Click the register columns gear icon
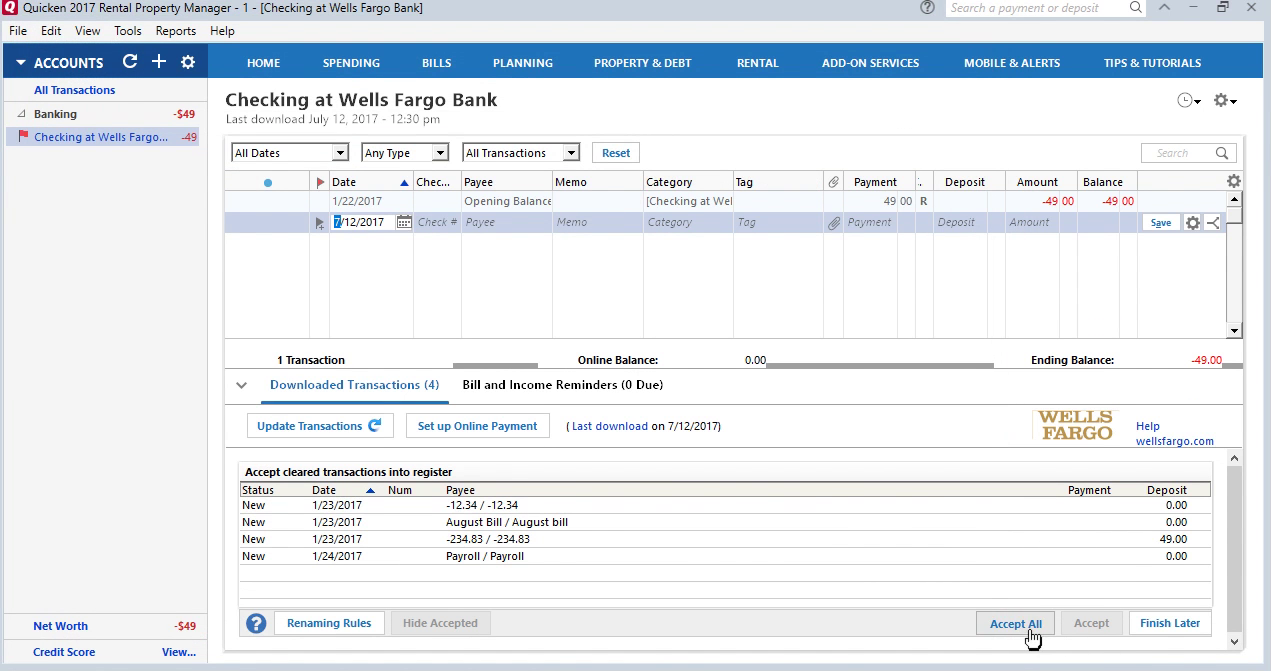The image size is (1271, 671). tap(1234, 181)
